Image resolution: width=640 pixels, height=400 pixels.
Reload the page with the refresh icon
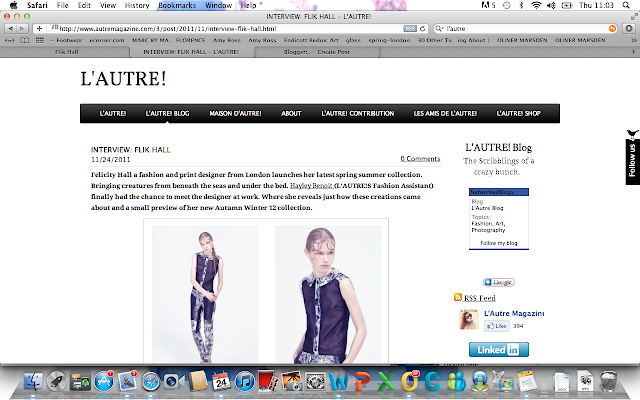422,29
